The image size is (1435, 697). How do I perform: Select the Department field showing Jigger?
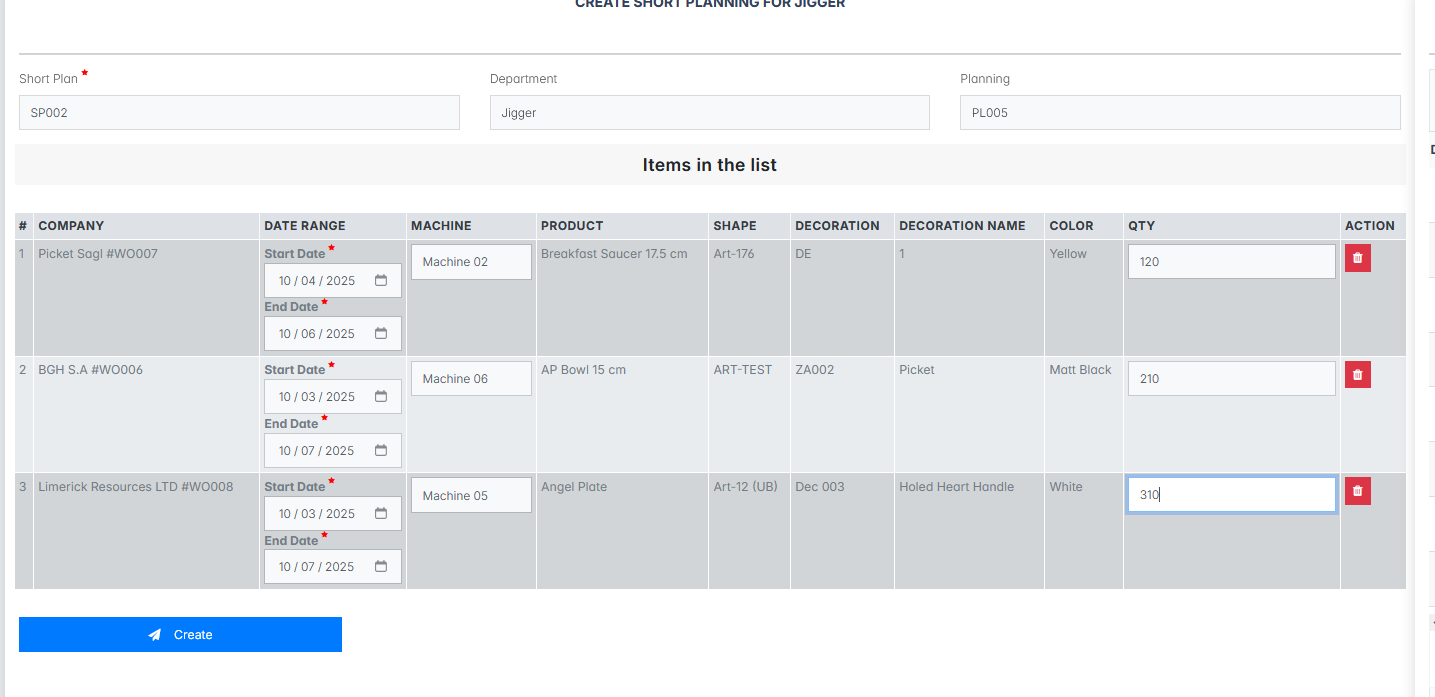709,113
